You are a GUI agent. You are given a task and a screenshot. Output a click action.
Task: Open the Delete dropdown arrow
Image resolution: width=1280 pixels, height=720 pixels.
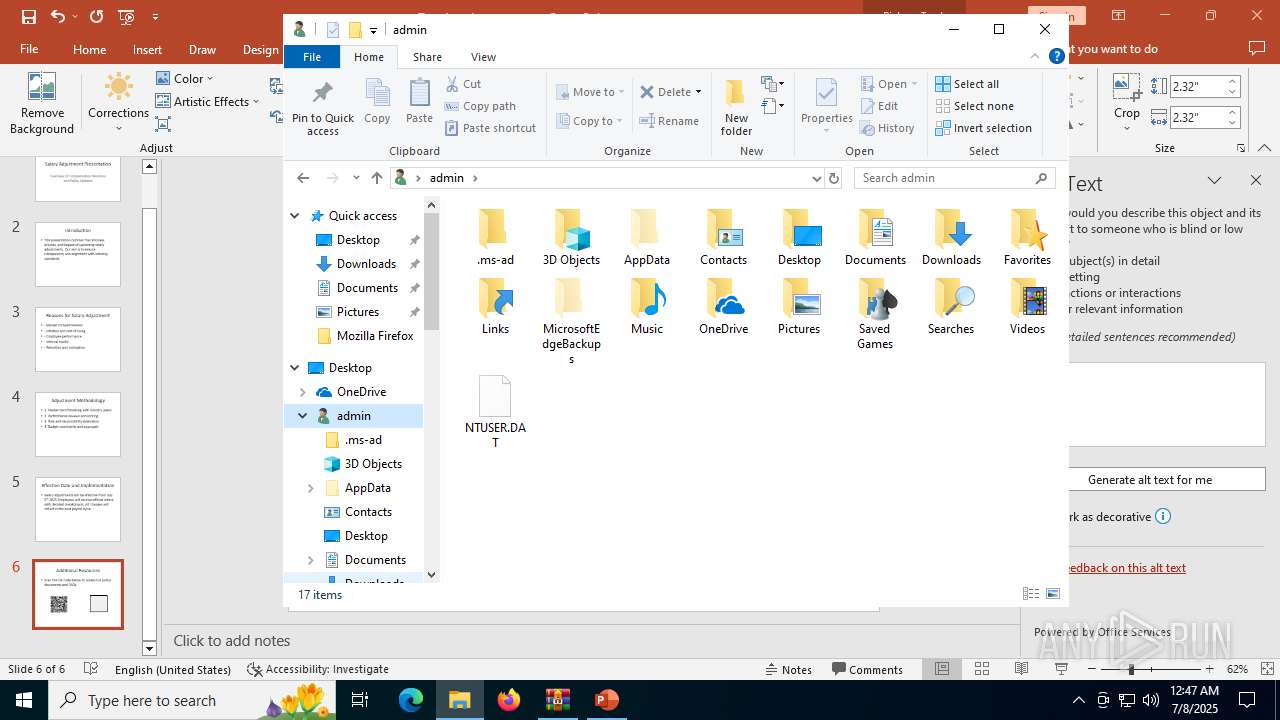coord(698,92)
